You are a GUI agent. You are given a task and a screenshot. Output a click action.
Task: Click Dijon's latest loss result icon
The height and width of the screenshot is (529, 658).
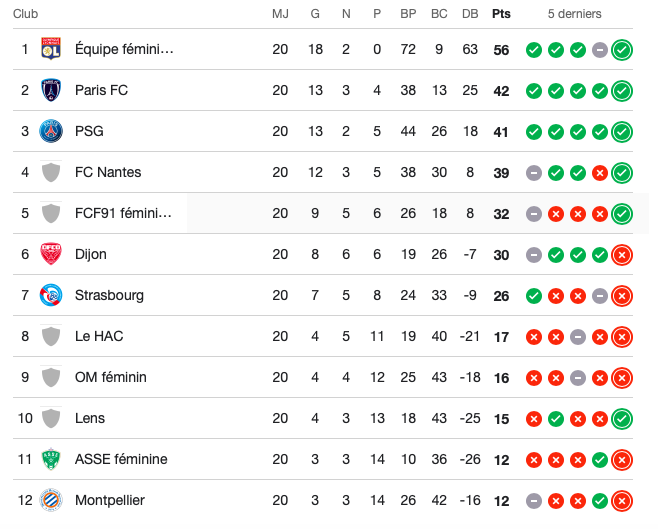[x=622, y=254]
